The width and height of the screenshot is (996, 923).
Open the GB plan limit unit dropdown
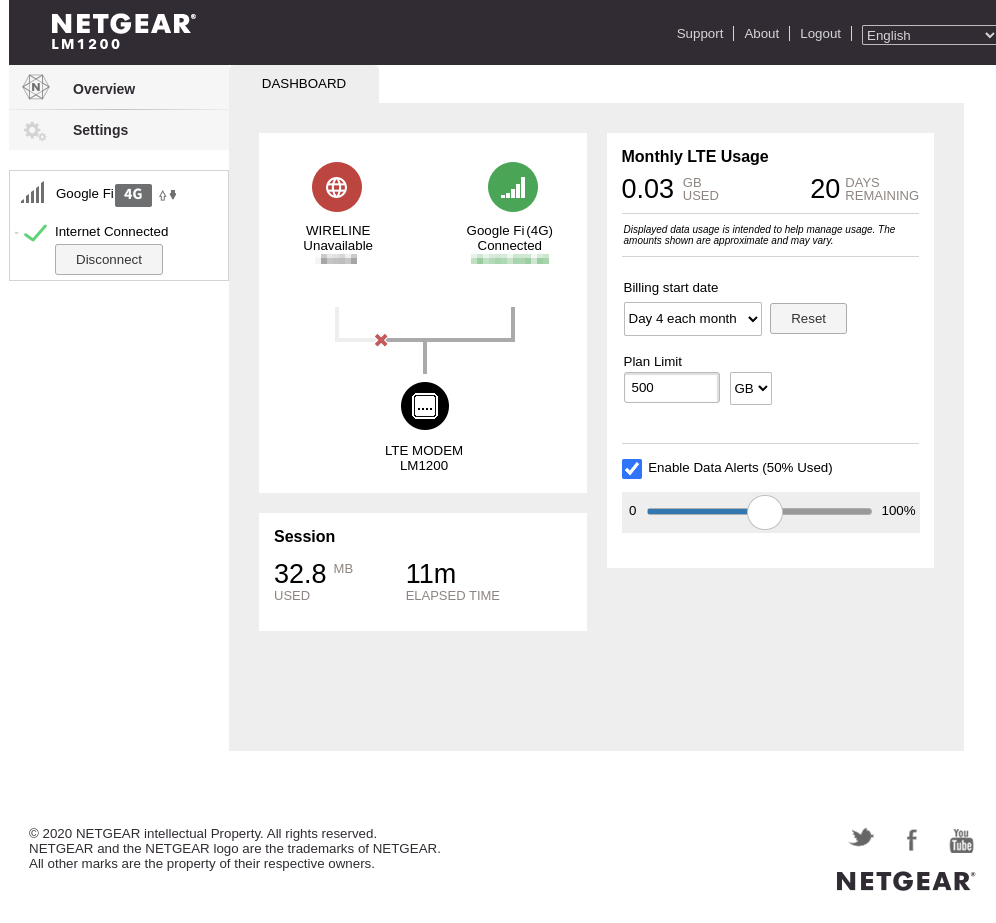tap(750, 388)
